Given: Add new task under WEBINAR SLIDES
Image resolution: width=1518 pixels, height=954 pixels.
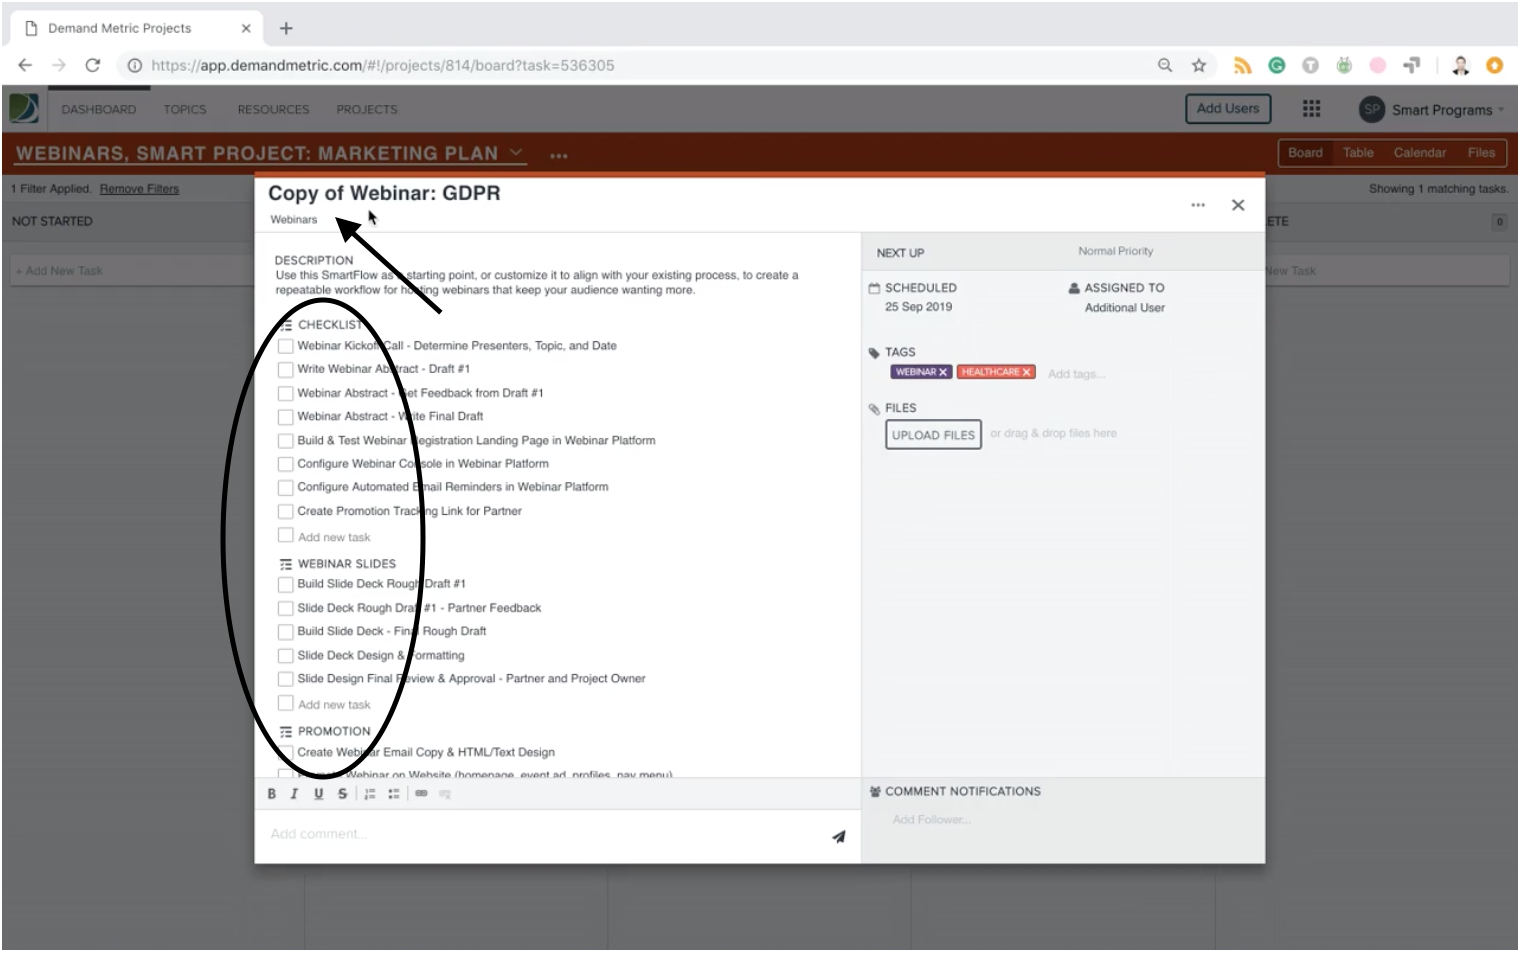Looking at the screenshot, I should coord(334,705).
